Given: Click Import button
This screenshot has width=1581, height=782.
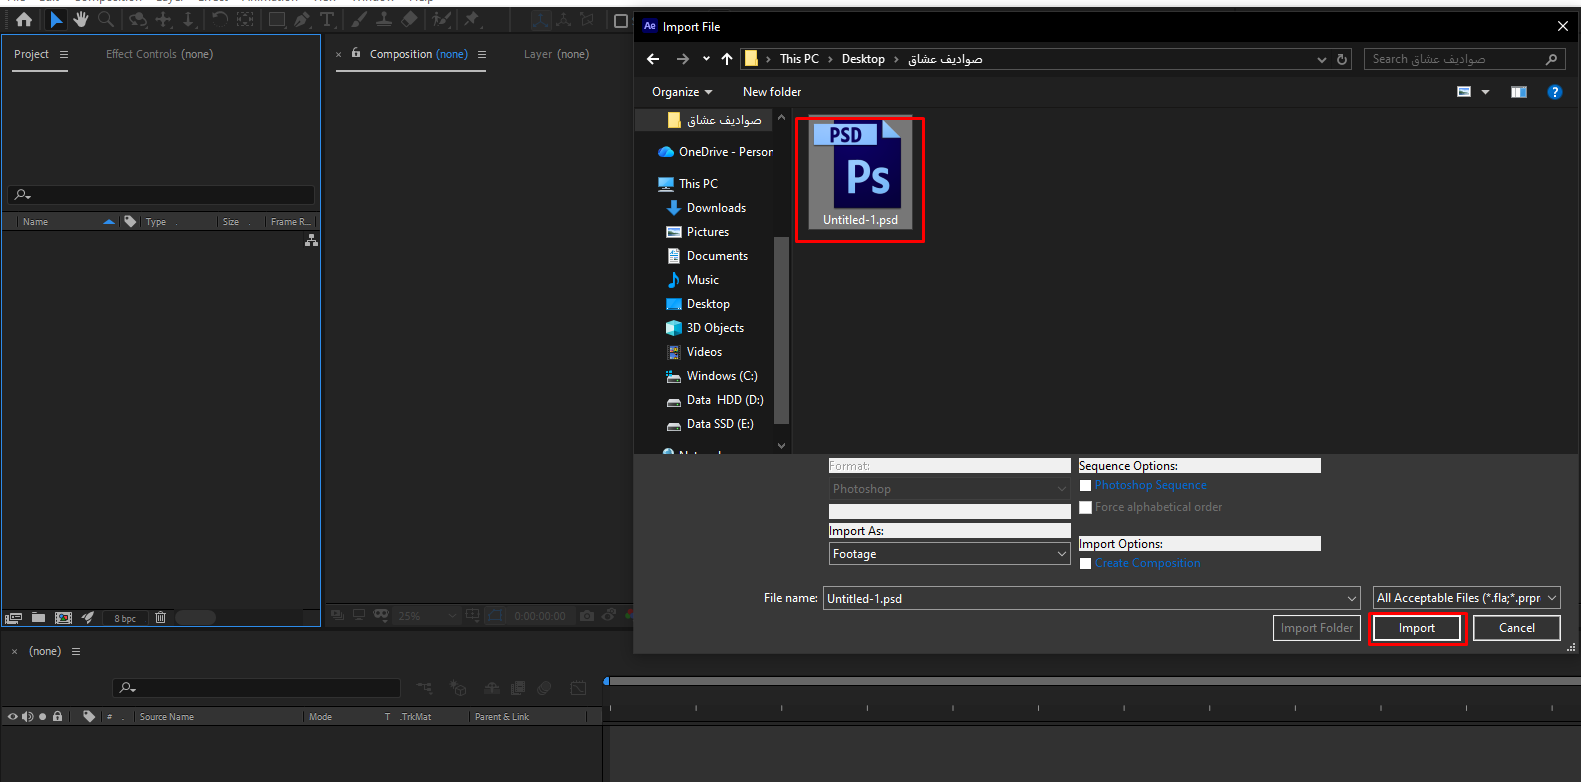Looking at the screenshot, I should click(1417, 628).
